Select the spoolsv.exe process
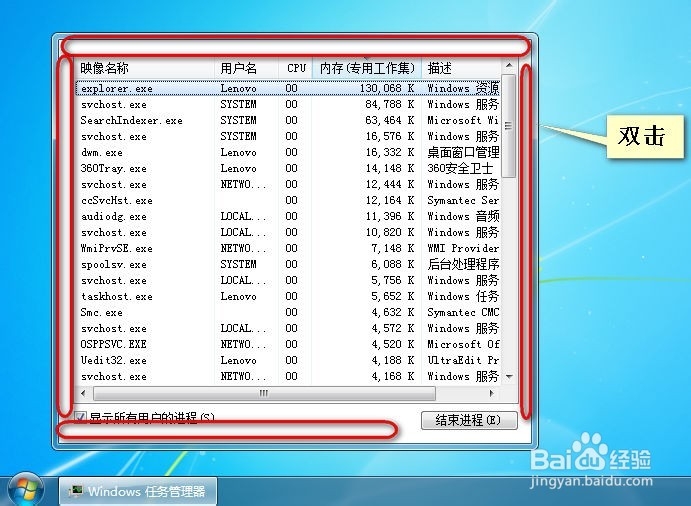691x506 pixels. (288, 264)
